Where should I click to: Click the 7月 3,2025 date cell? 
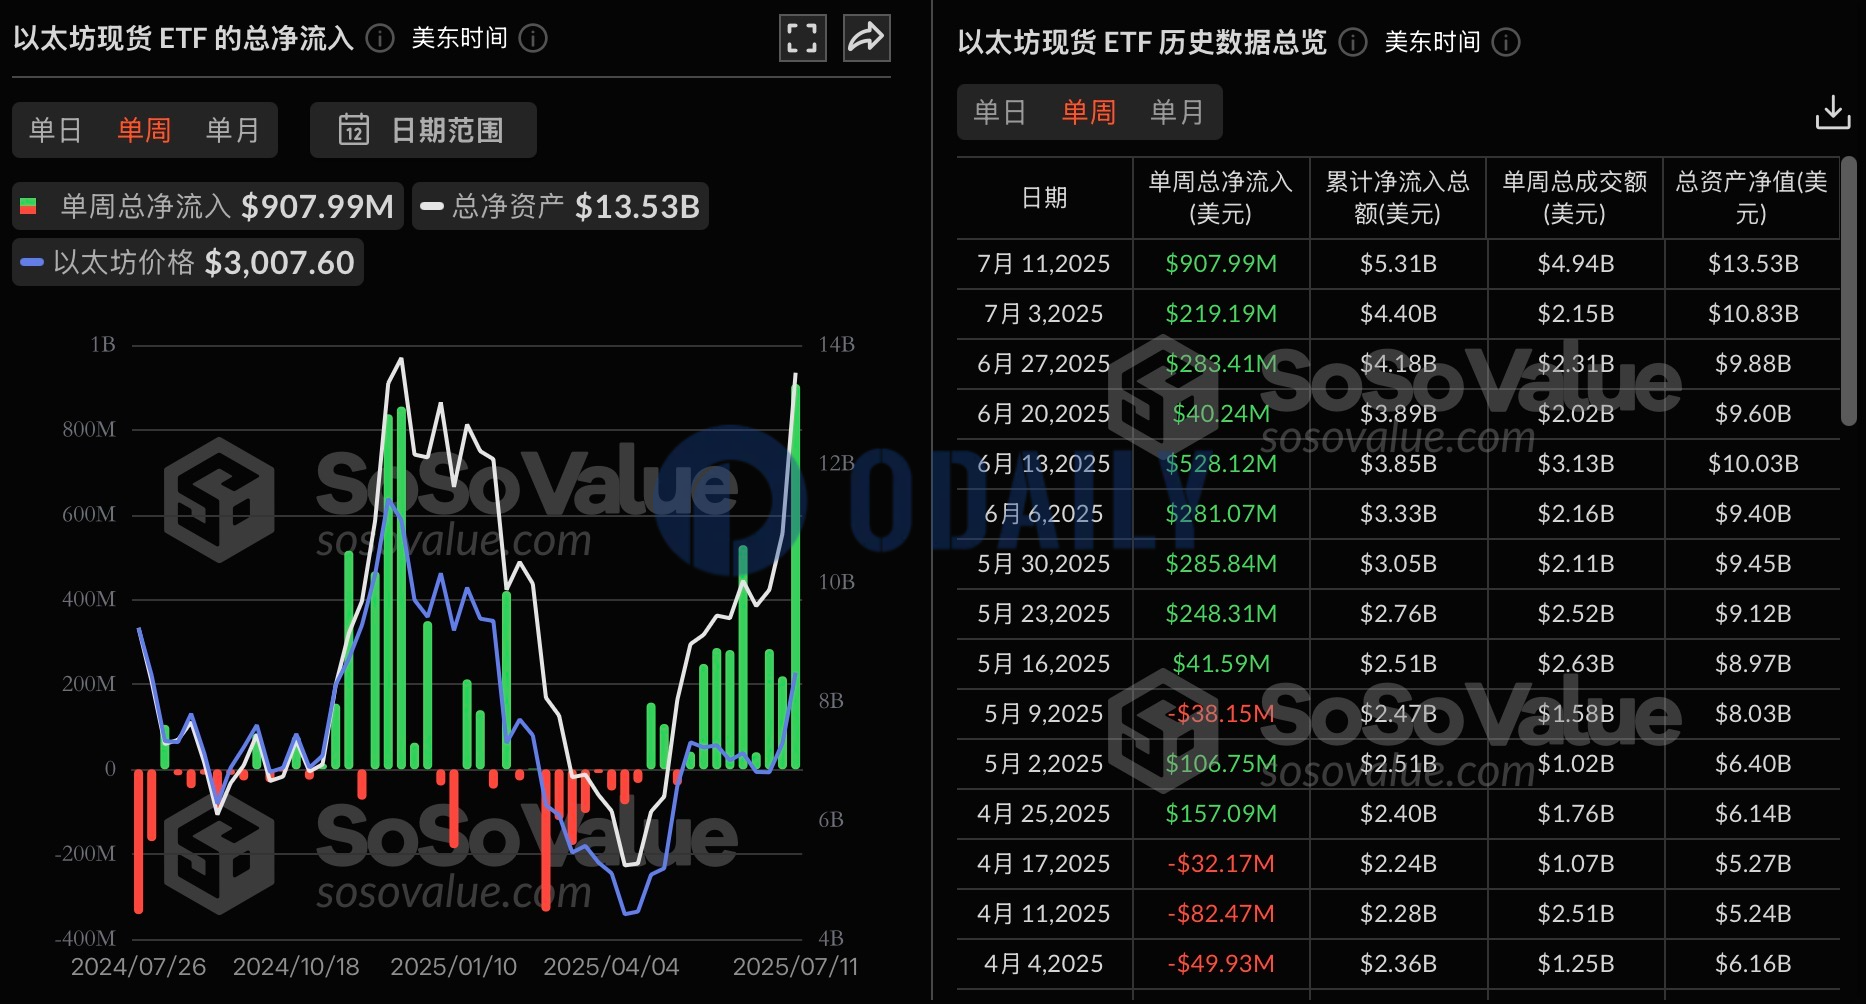(x=1044, y=314)
